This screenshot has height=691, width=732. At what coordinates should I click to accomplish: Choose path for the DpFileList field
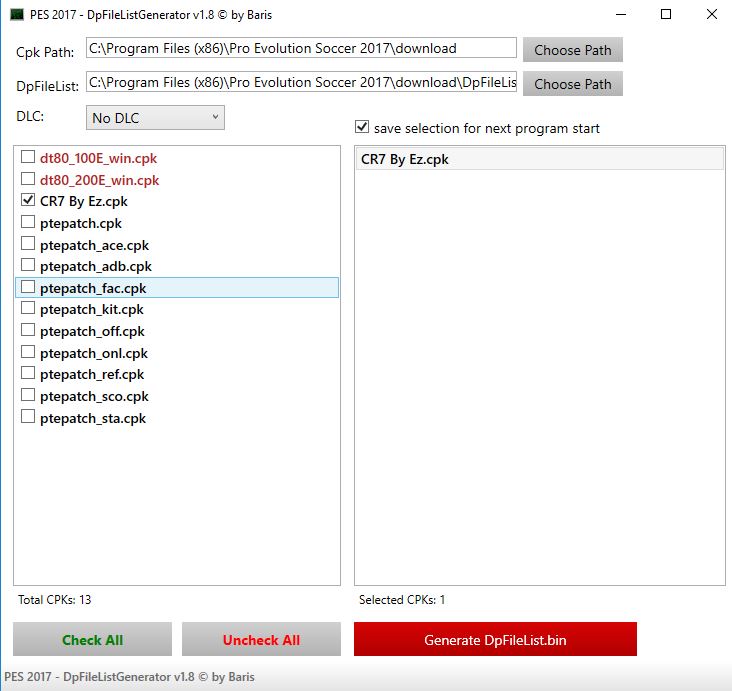click(x=572, y=84)
